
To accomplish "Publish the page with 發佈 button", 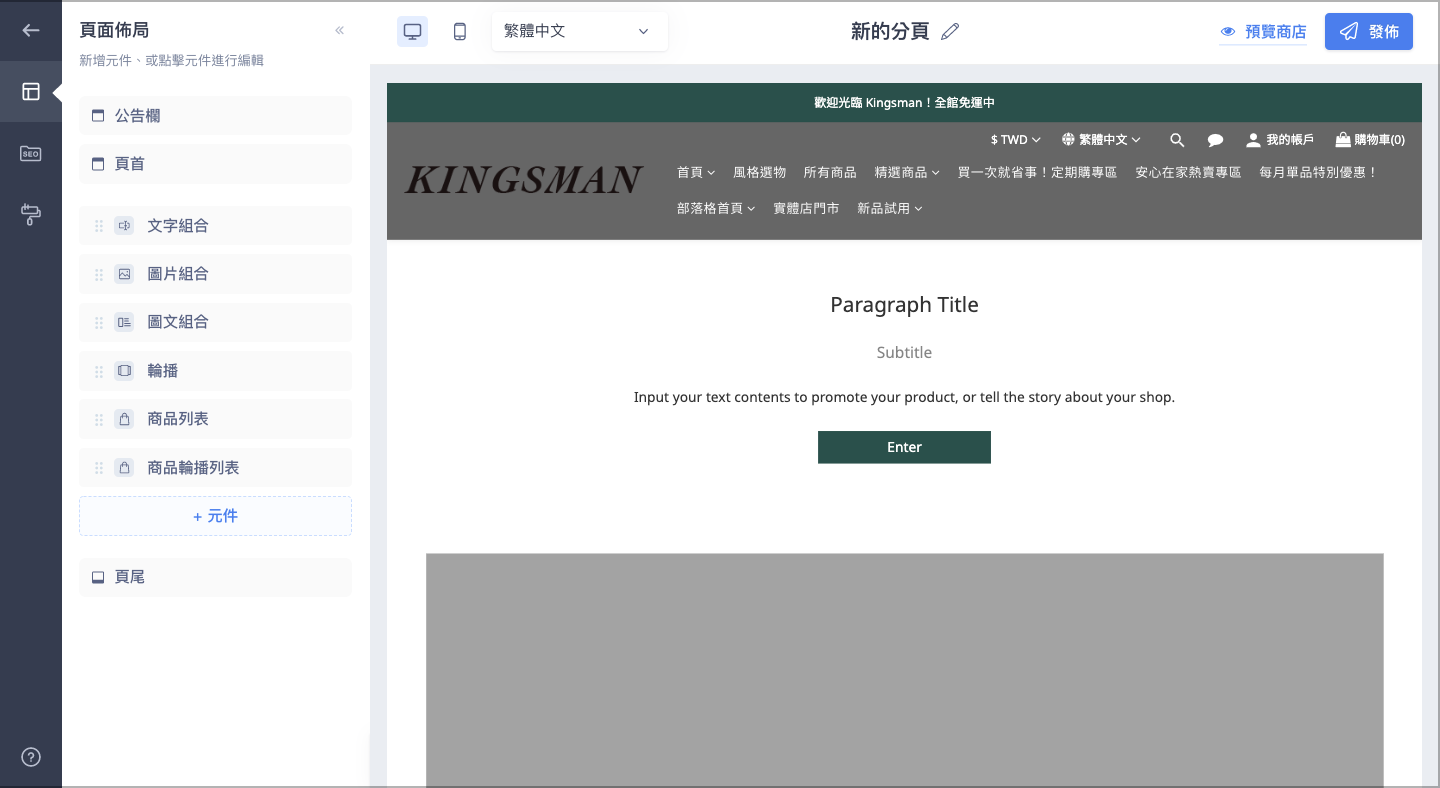I will [1369, 31].
